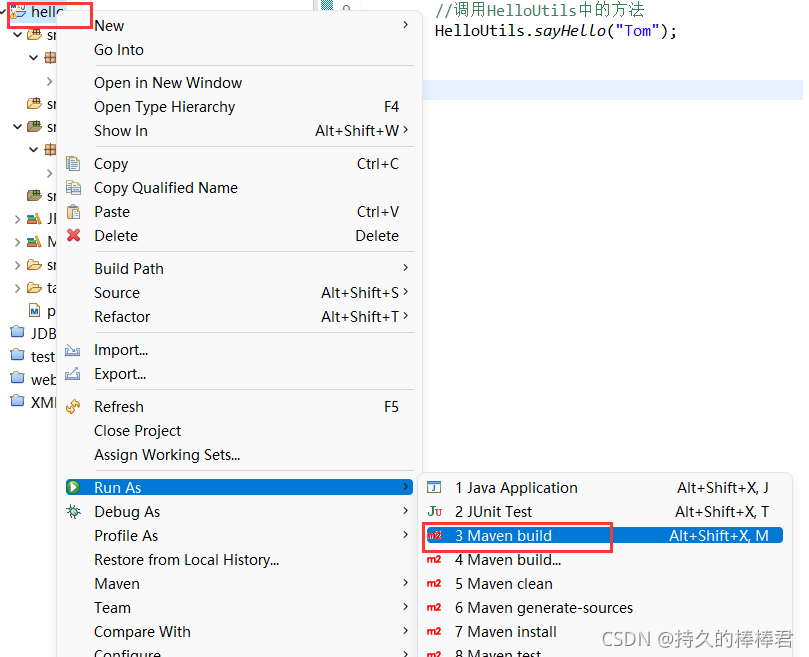Click the Copy Qualified Name icon
The image size is (809, 657).
73,188
